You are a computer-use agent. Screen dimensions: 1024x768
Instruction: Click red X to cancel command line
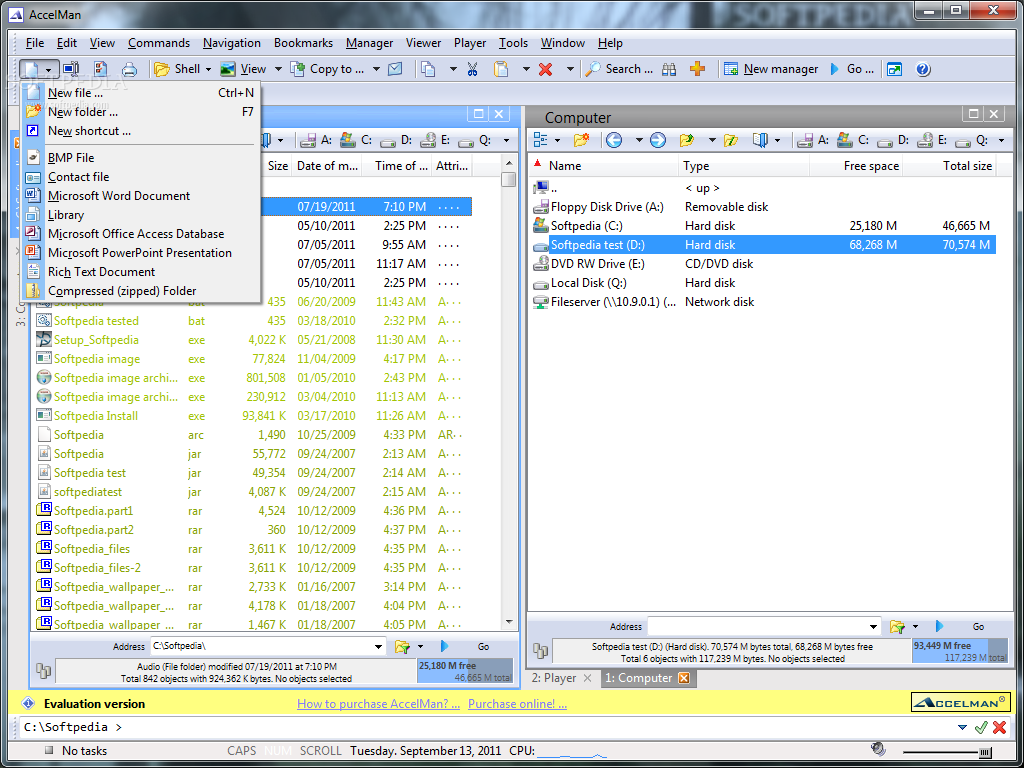pyautogui.click(x=999, y=727)
